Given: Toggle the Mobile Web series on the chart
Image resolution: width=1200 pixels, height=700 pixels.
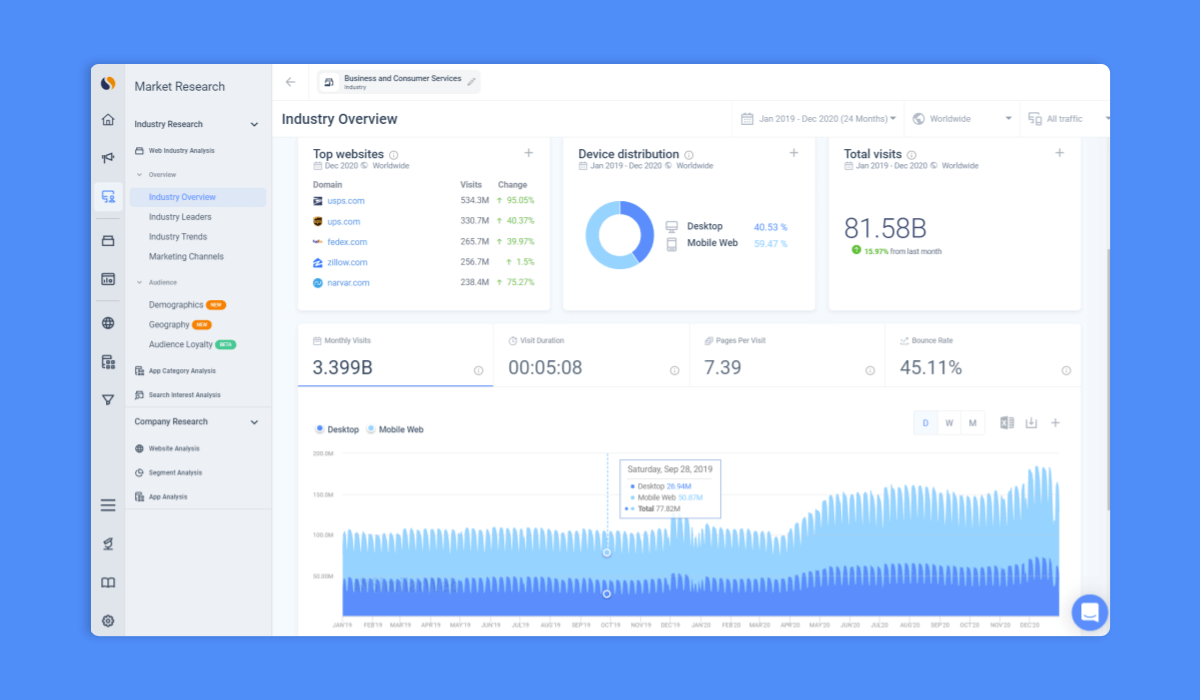Looking at the screenshot, I should click(x=394, y=428).
